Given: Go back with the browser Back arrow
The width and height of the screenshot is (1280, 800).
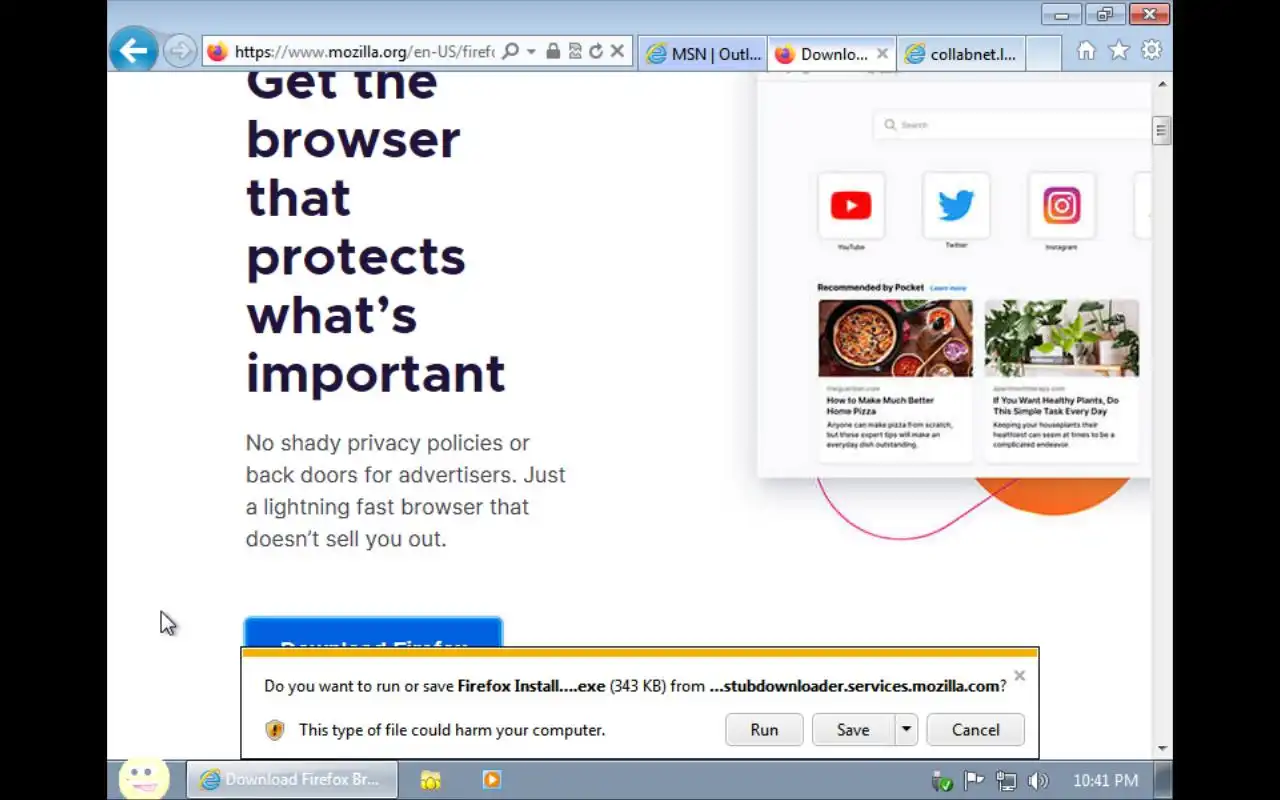Looking at the screenshot, I should click(x=133, y=50).
